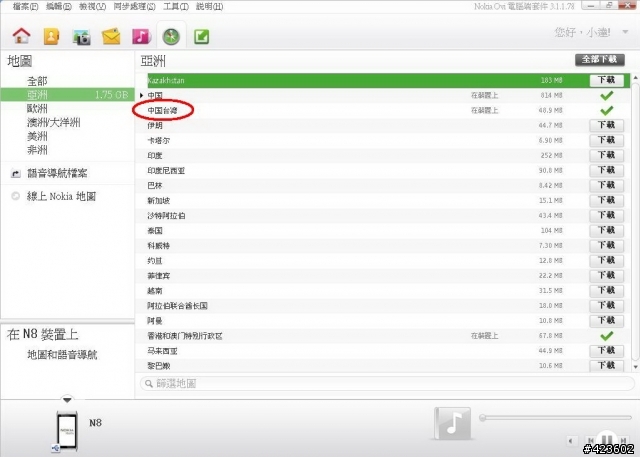Open the green software update icon
Viewport: 640px width, 457px height.
tap(201, 37)
